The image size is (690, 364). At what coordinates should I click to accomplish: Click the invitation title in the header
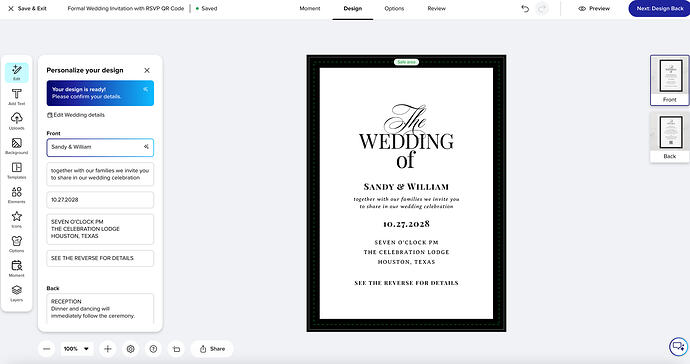[126, 8]
